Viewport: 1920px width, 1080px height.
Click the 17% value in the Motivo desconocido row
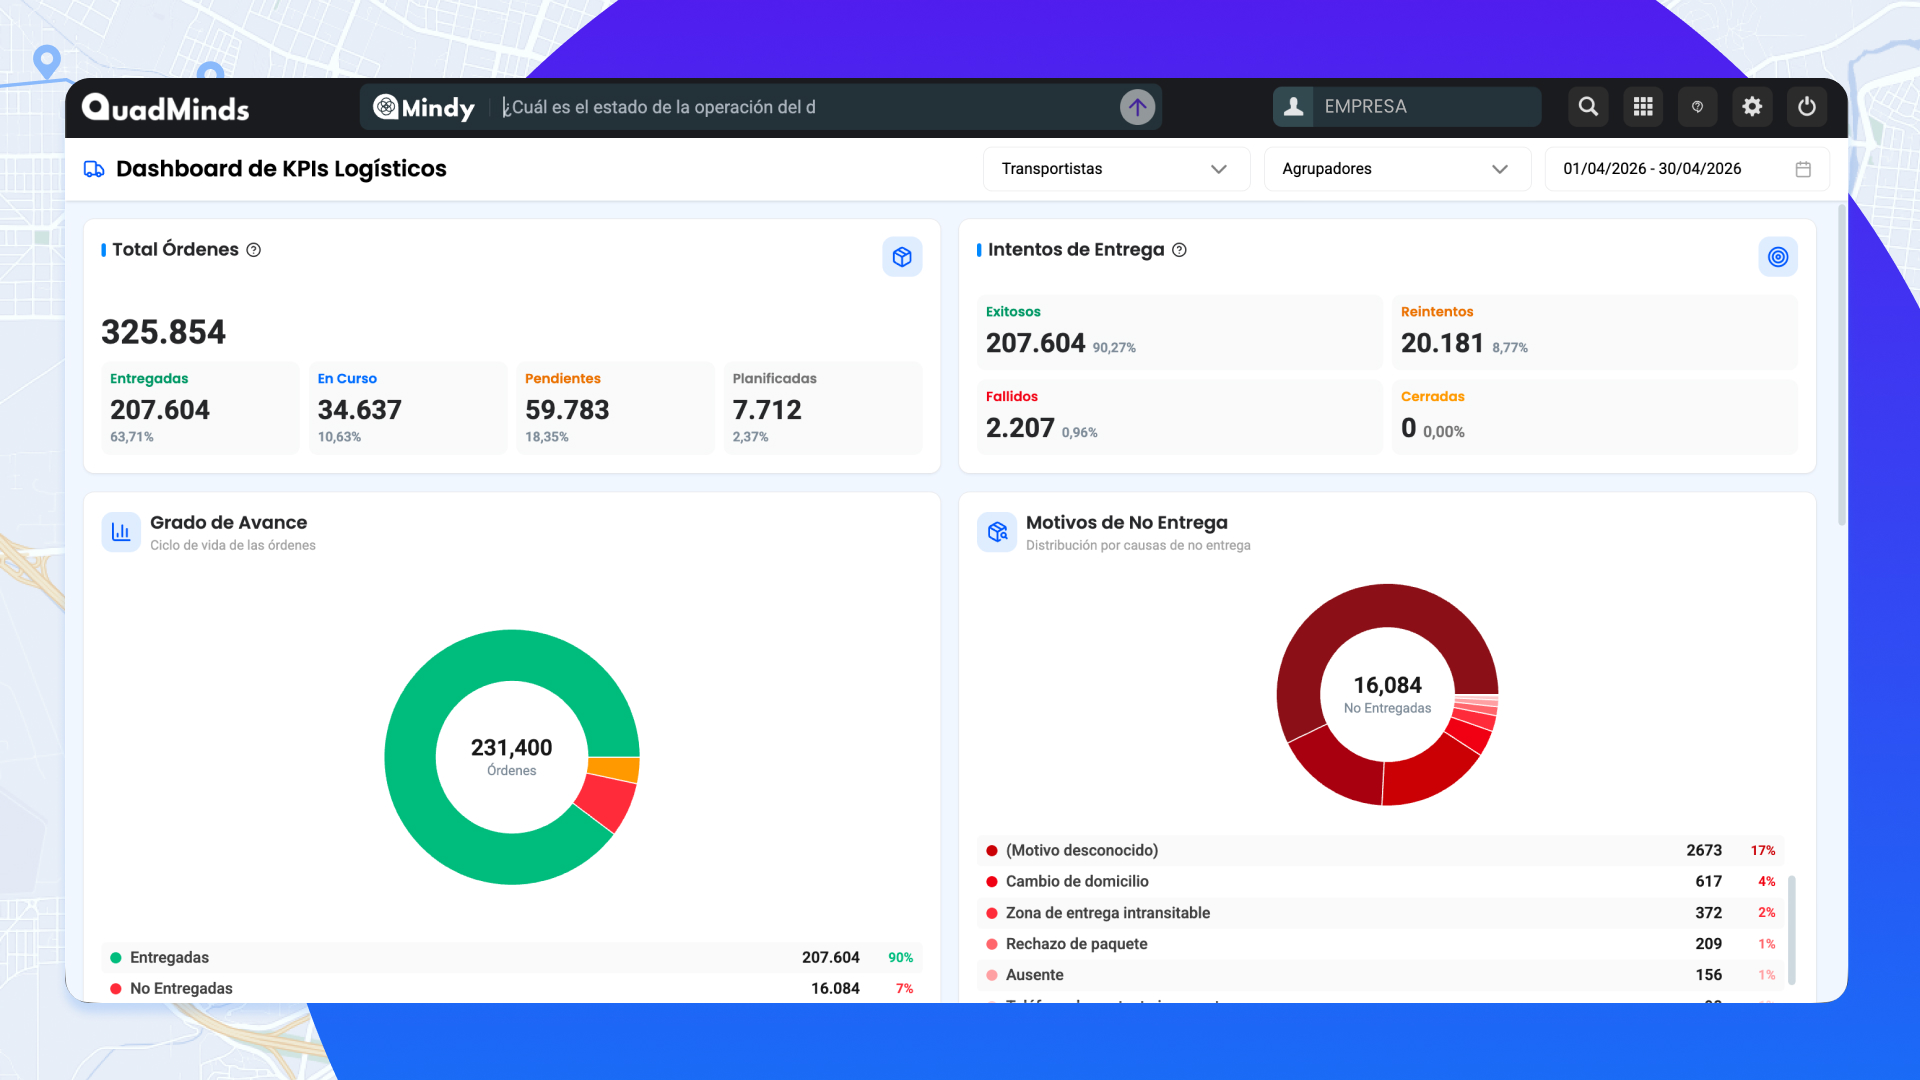pos(1762,851)
